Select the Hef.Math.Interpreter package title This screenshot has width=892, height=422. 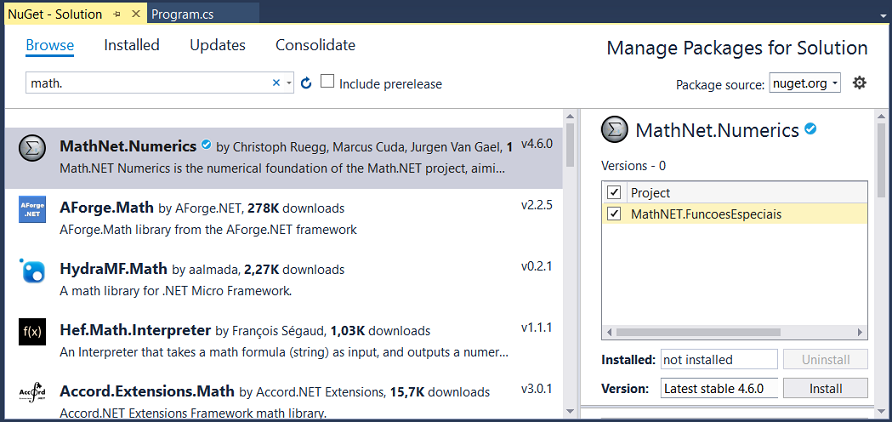[135, 330]
